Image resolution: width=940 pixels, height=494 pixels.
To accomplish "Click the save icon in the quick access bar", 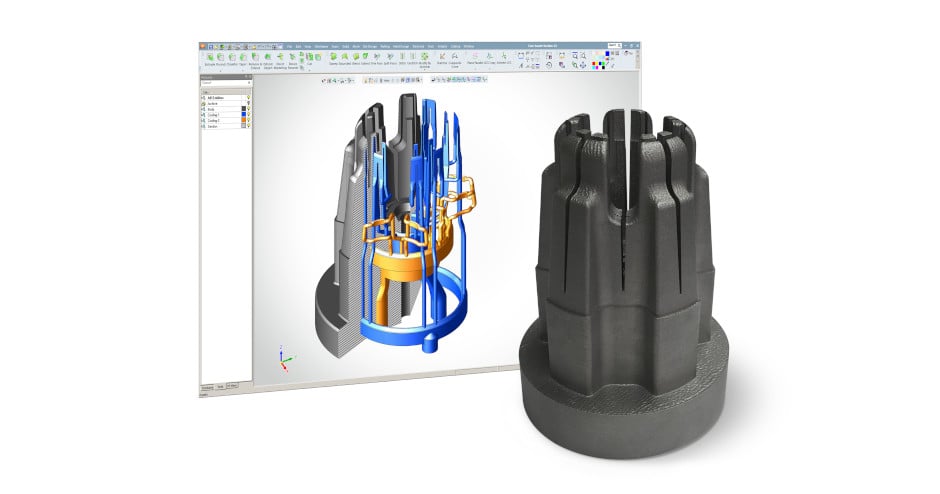I will coord(212,46).
